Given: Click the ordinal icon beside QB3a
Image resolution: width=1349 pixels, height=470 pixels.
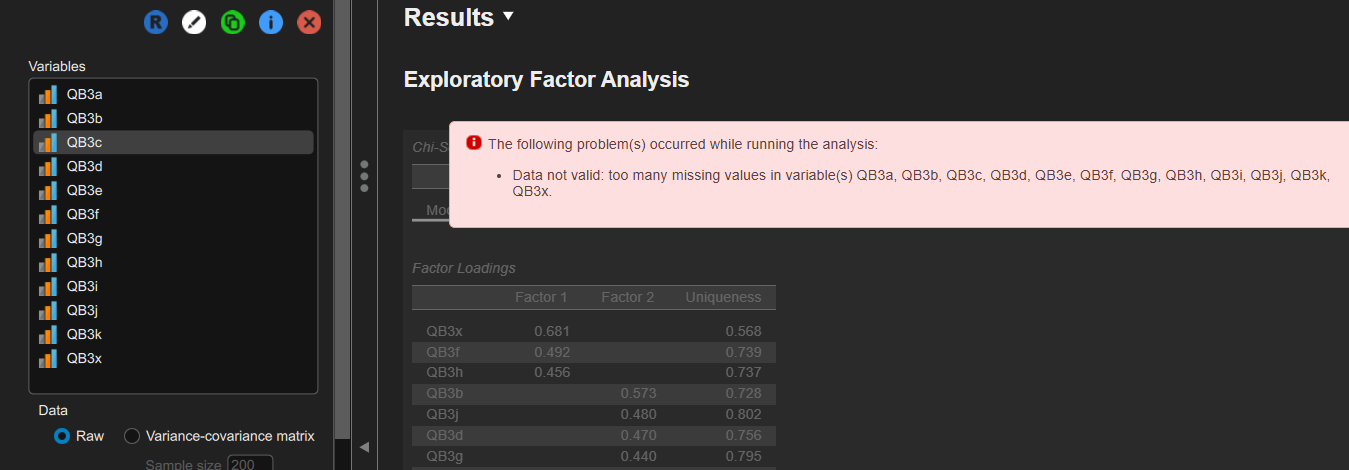Looking at the screenshot, I should click(x=47, y=95).
